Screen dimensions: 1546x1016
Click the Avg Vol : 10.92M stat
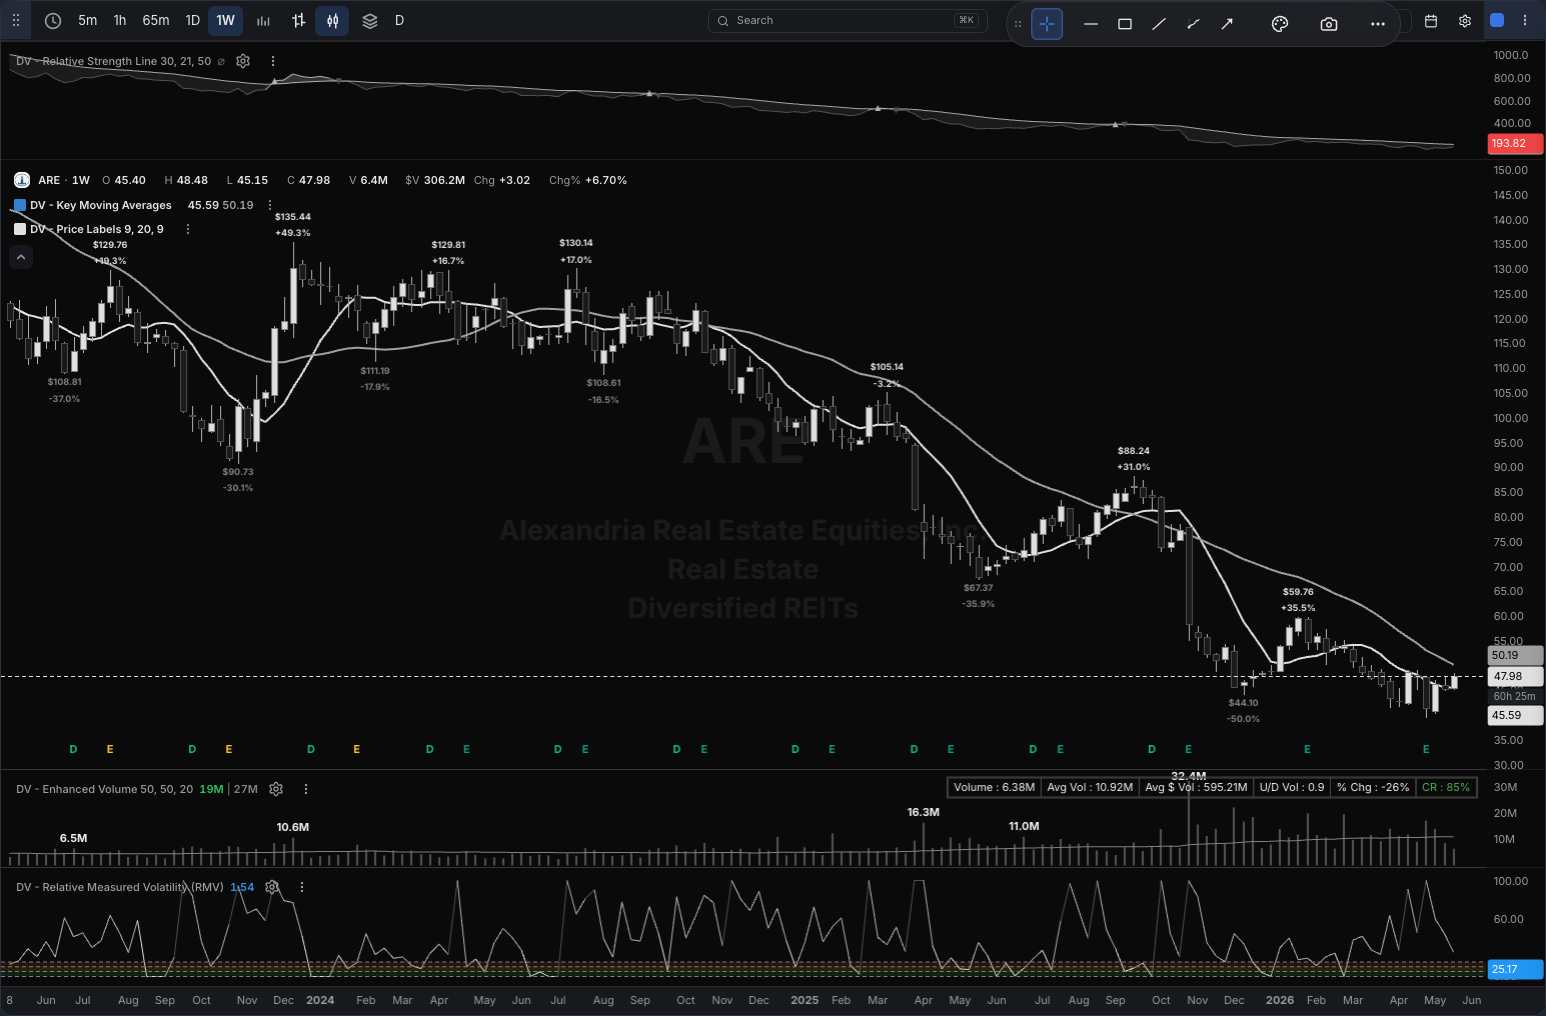pyautogui.click(x=1090, y=787)
